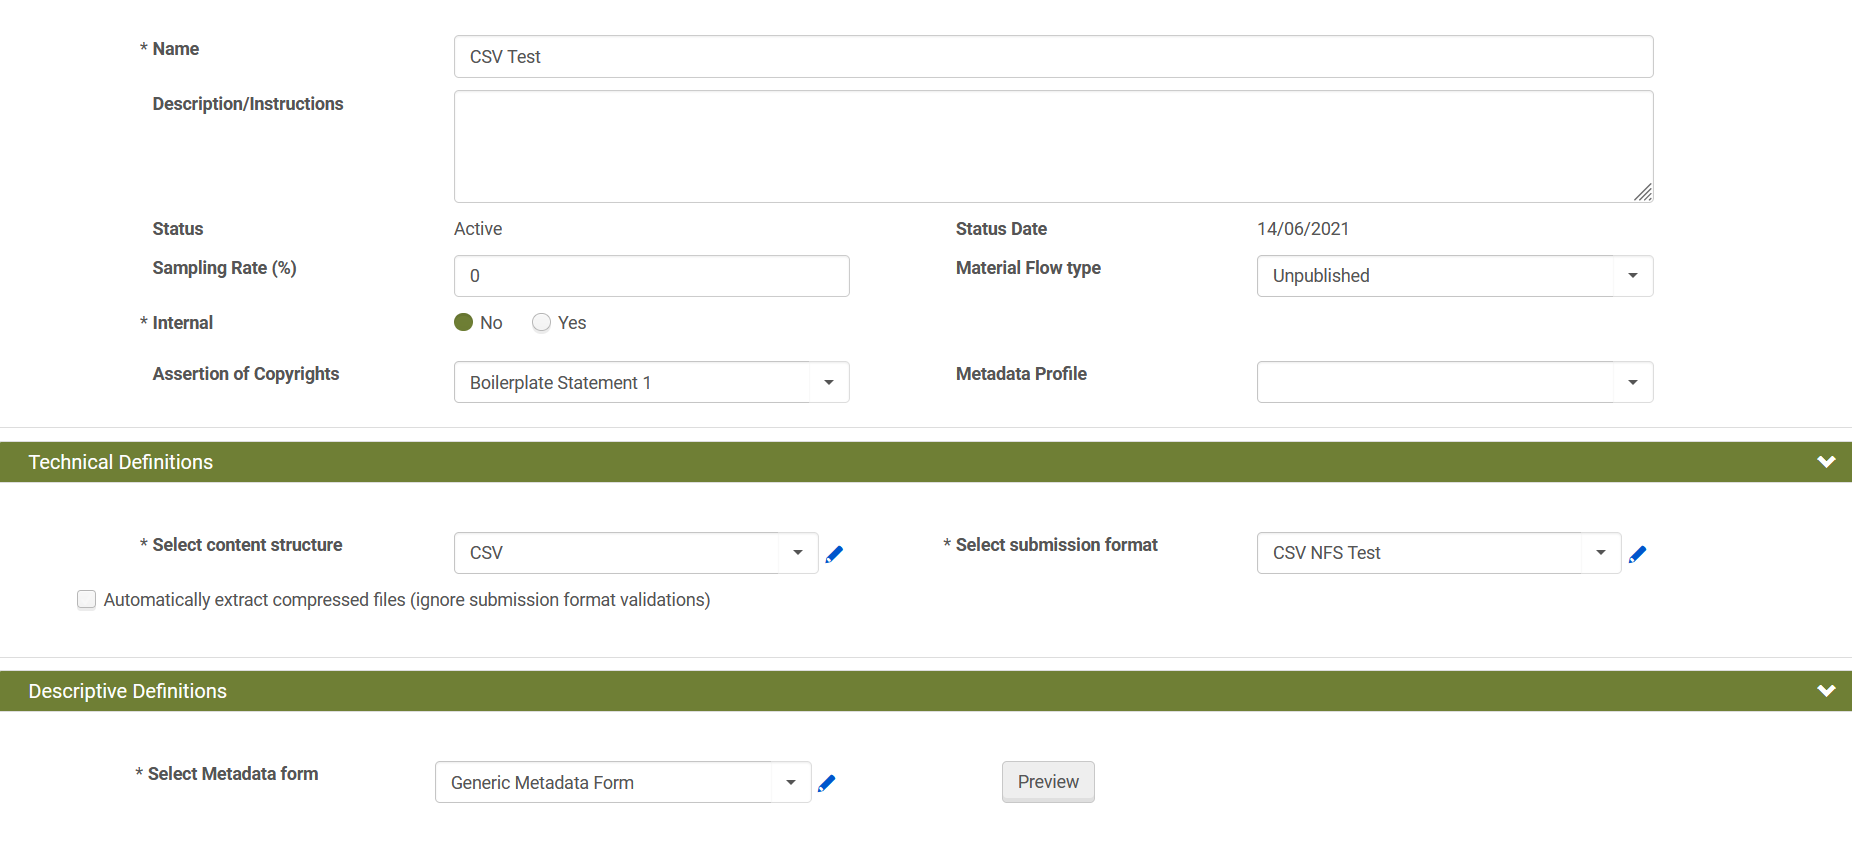This screenshot has height=848, width=1852.
Task: Click pencil icon beside submission format
Action: (x=1637, y=554)
